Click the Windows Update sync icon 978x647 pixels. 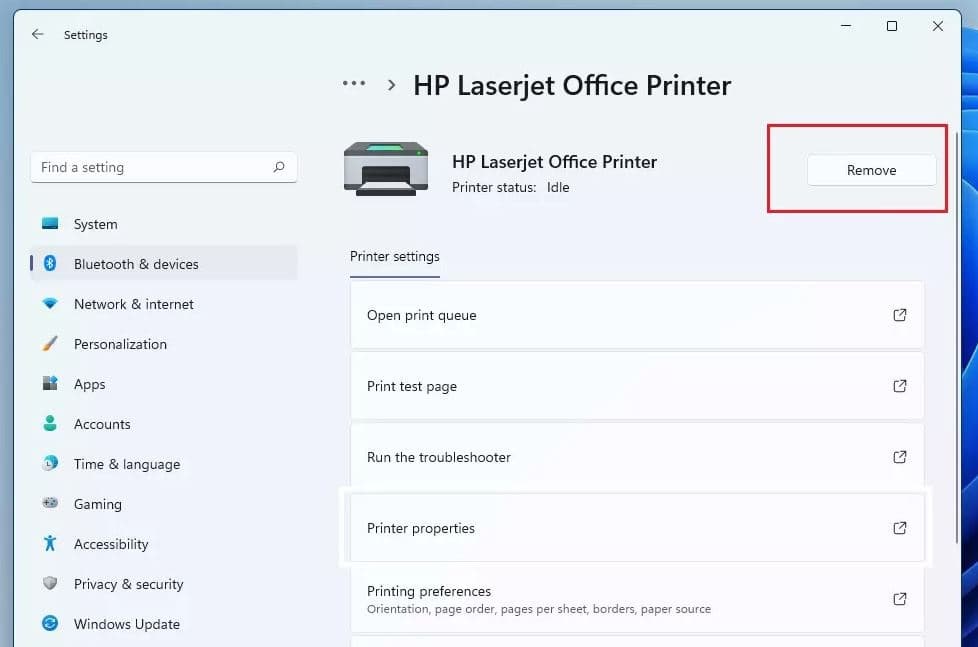(50, 624)
